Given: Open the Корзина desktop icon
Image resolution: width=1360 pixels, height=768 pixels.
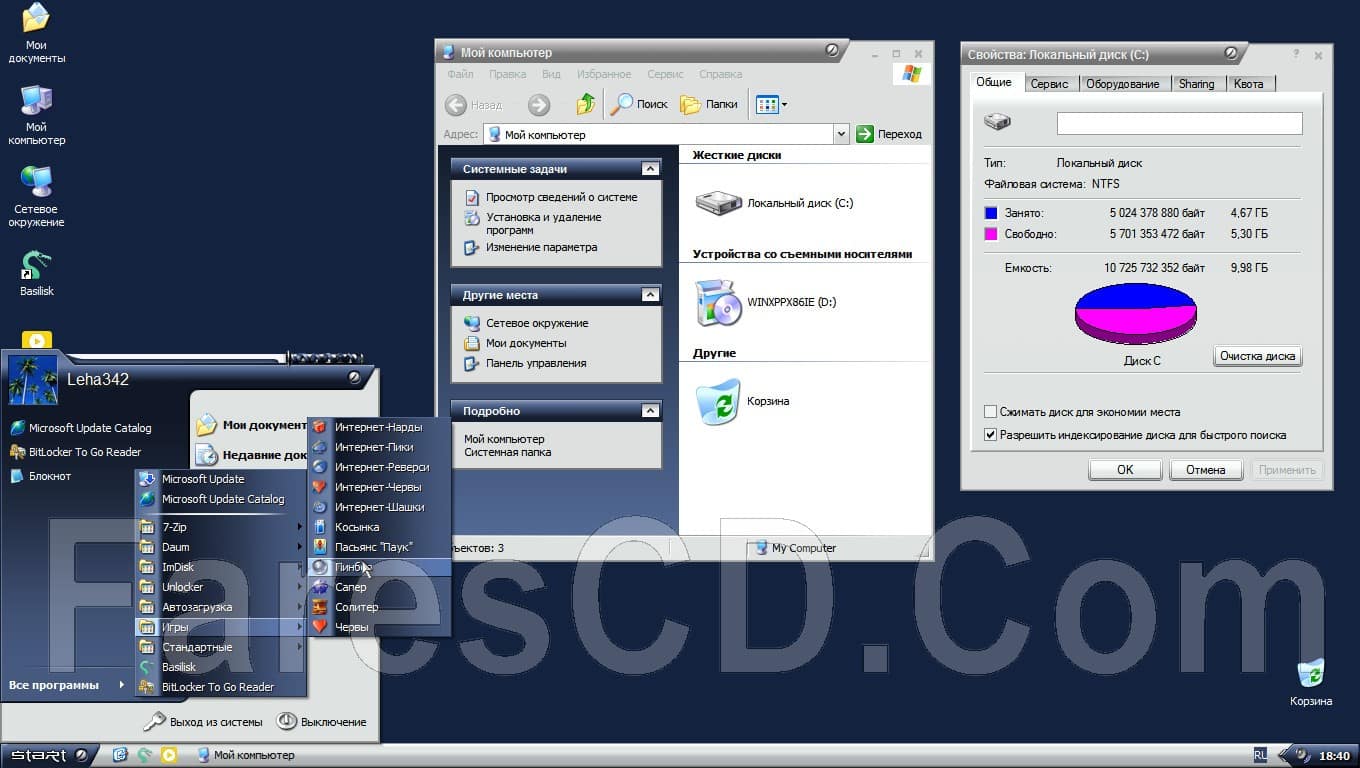Looking at the screenshot, I should pos(1310,683).
